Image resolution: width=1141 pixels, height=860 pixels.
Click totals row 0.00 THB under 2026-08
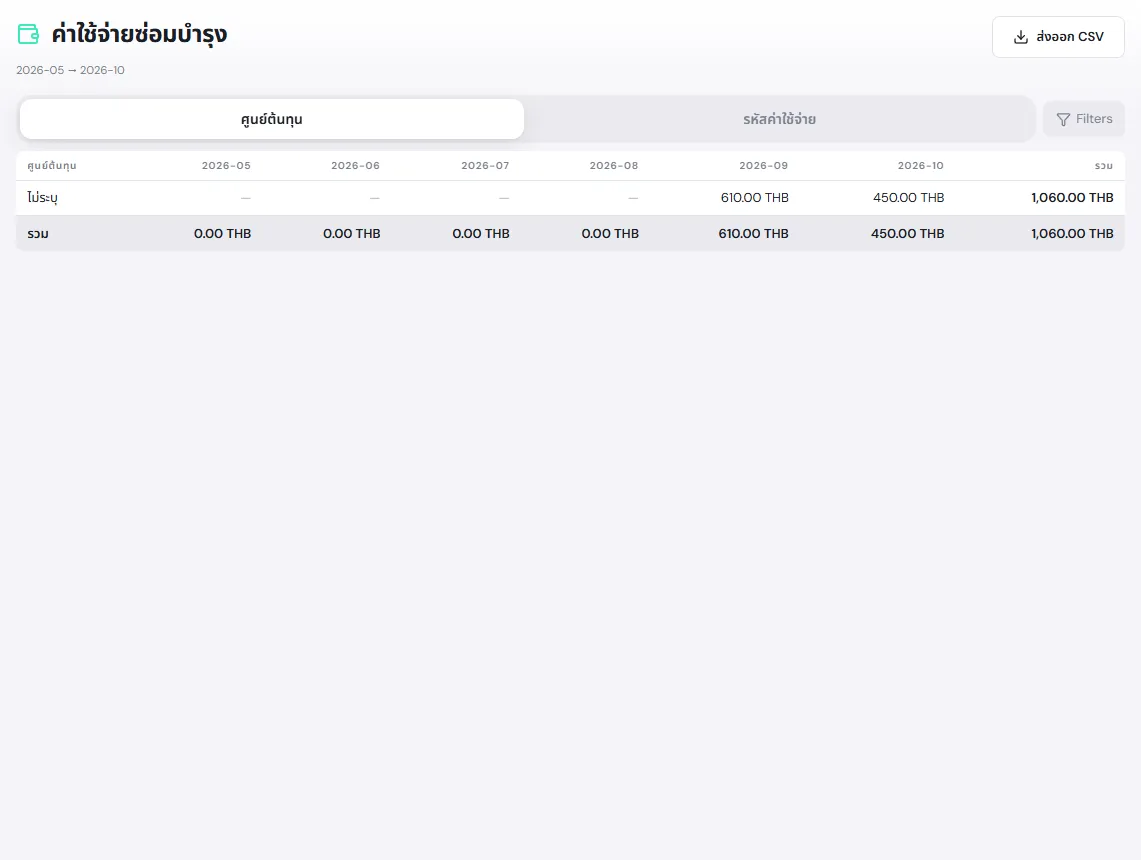[610, 234]
